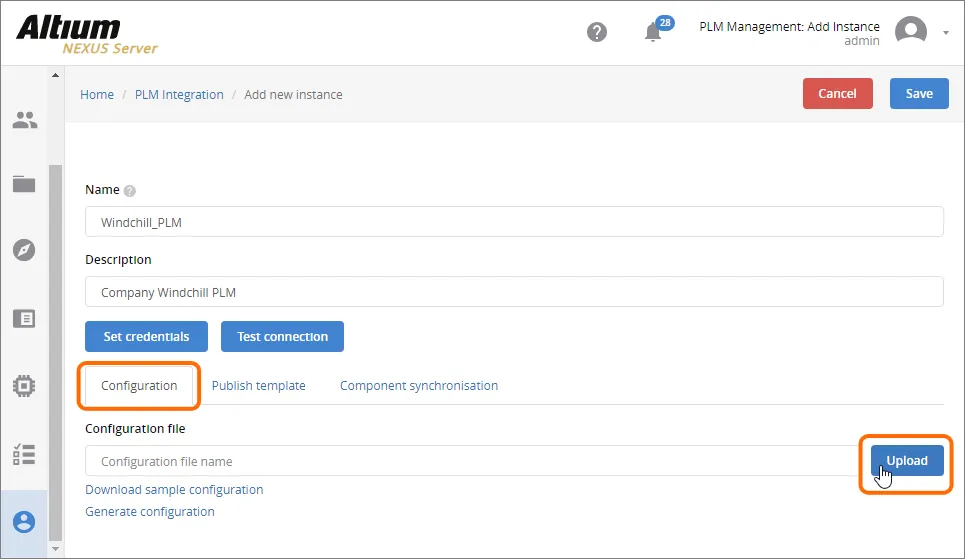Open the Users group sidebar icon

[25, 120]
